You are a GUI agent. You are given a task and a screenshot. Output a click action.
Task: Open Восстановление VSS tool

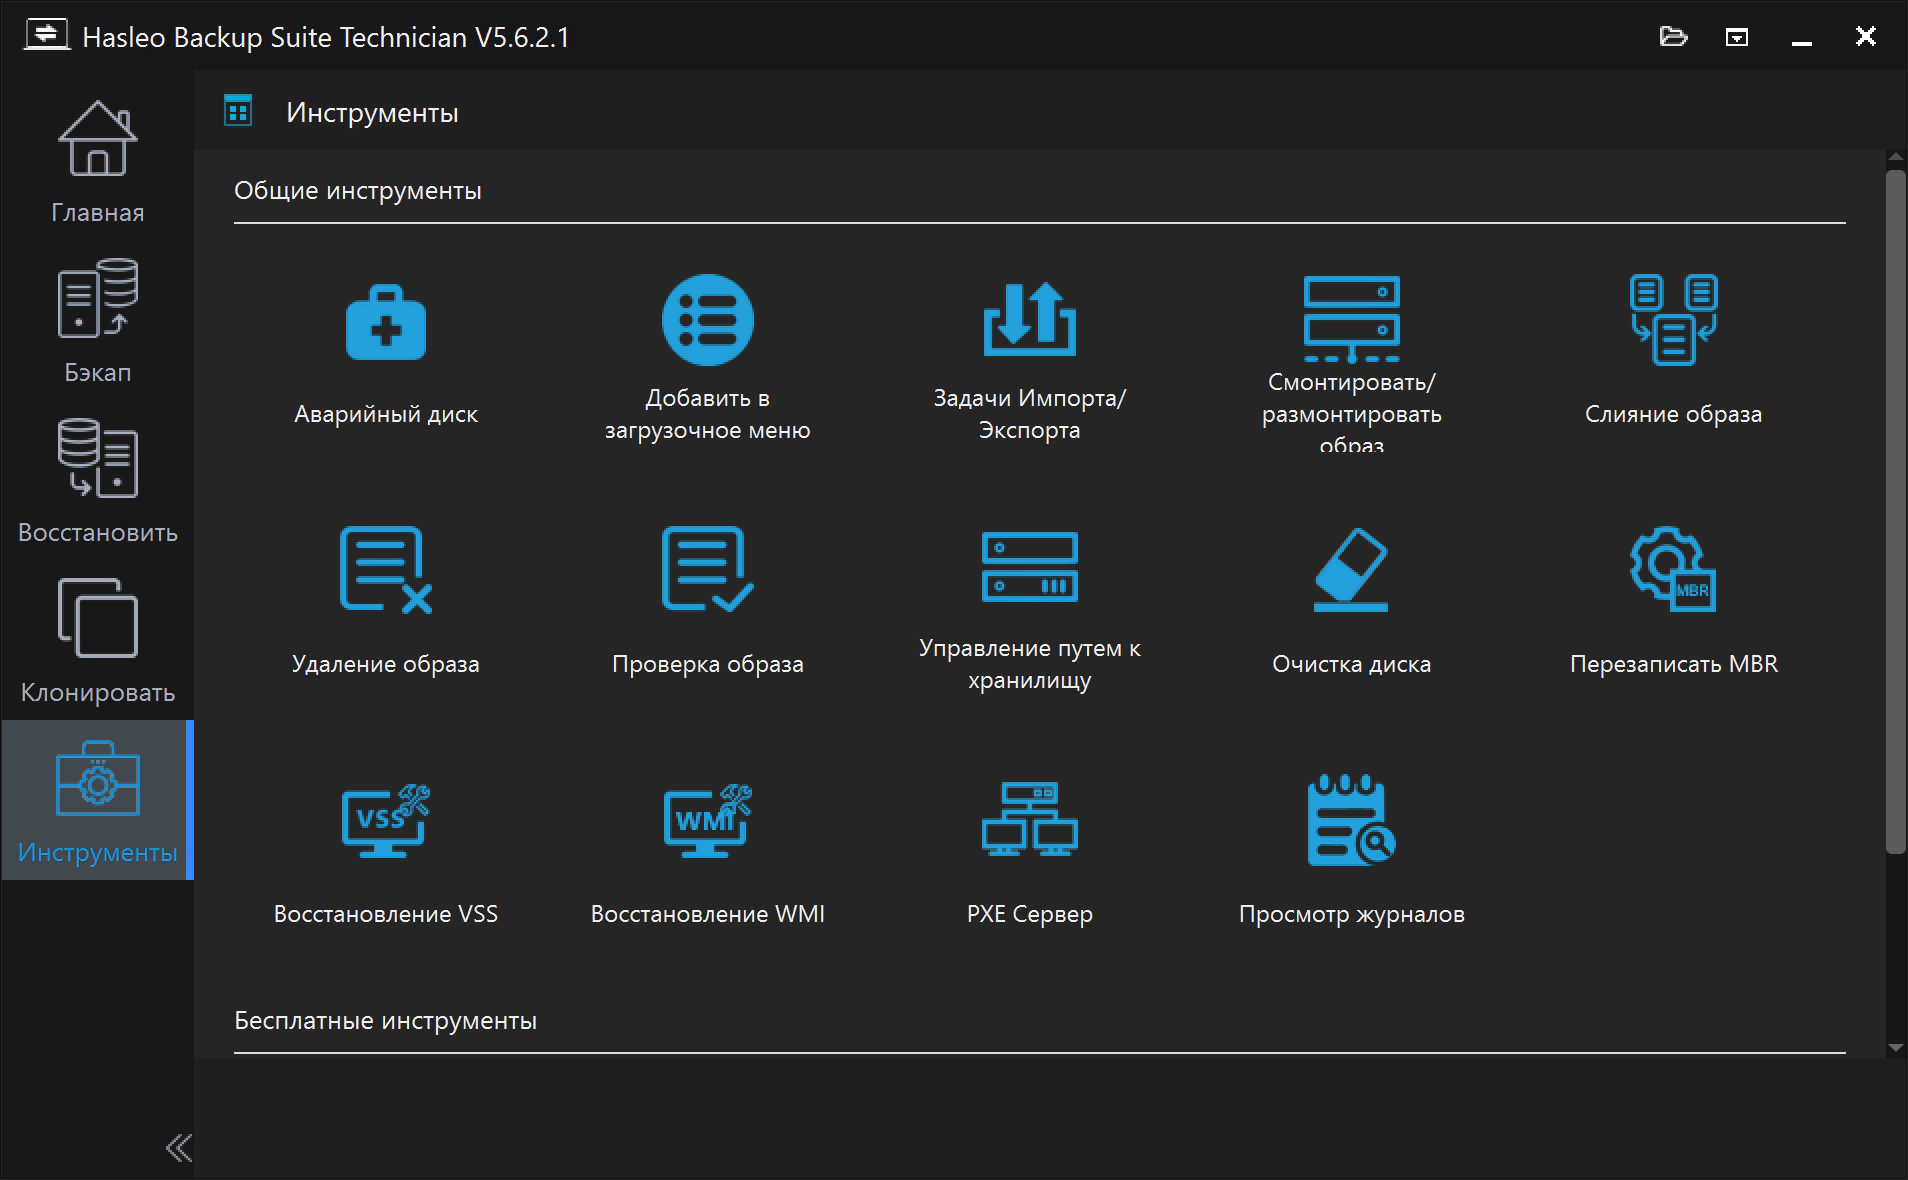[386, 821]
